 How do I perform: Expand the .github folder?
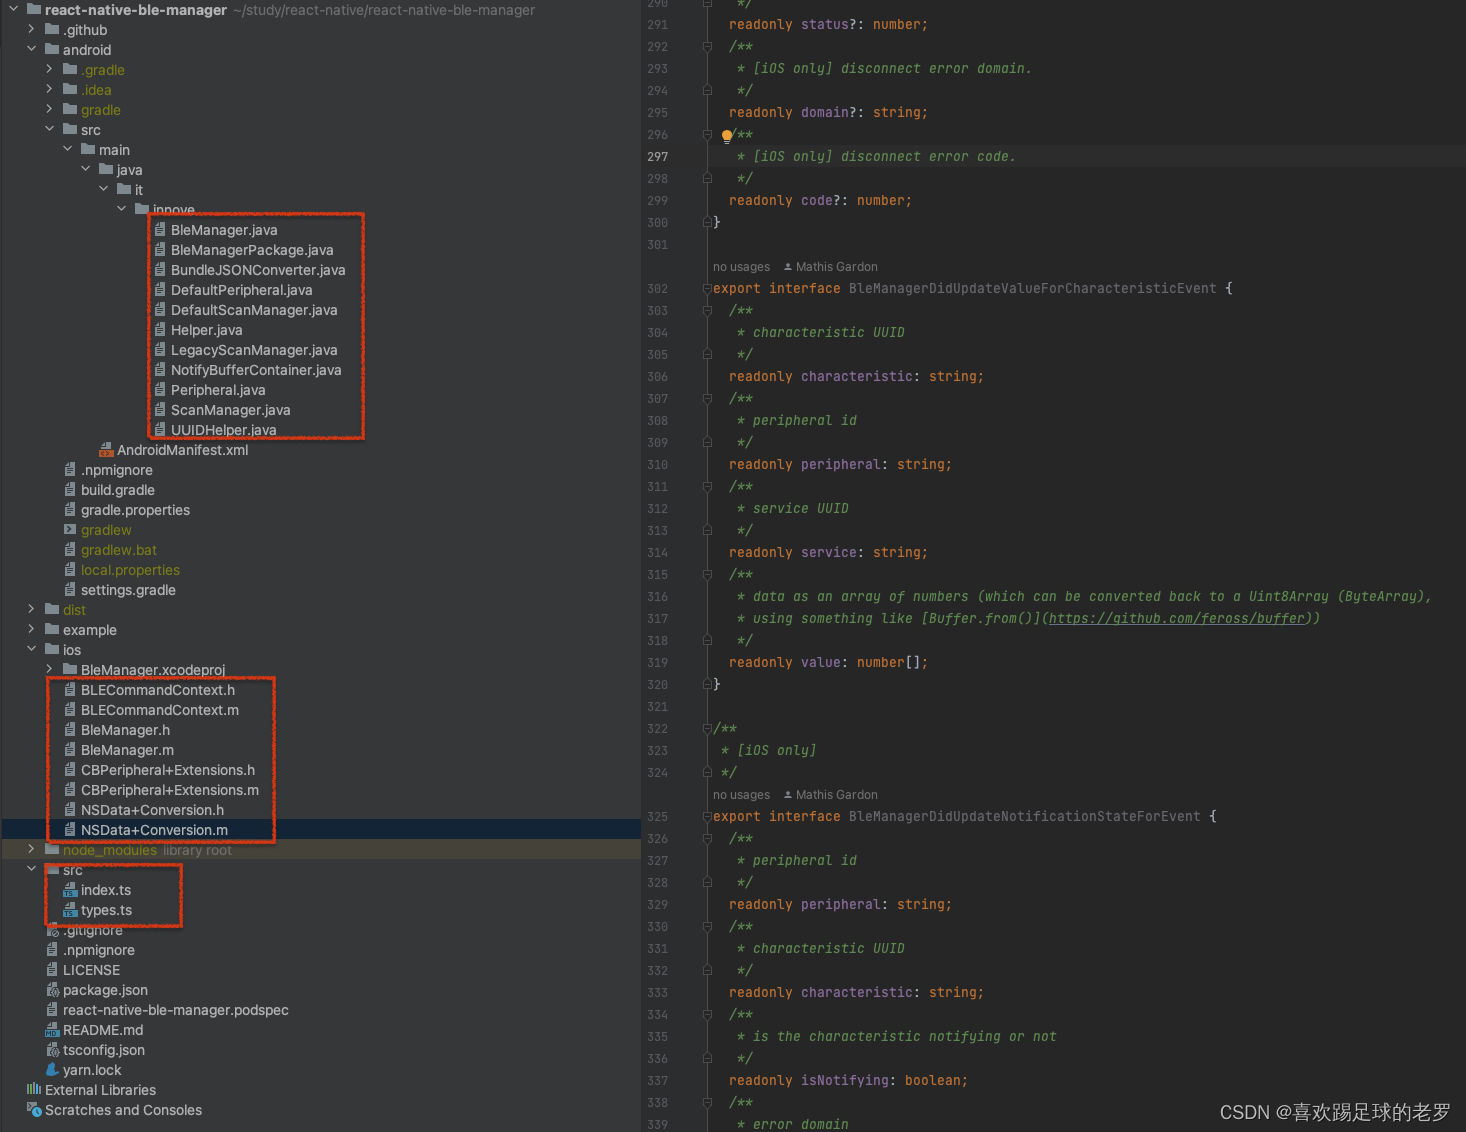point(31,30)
